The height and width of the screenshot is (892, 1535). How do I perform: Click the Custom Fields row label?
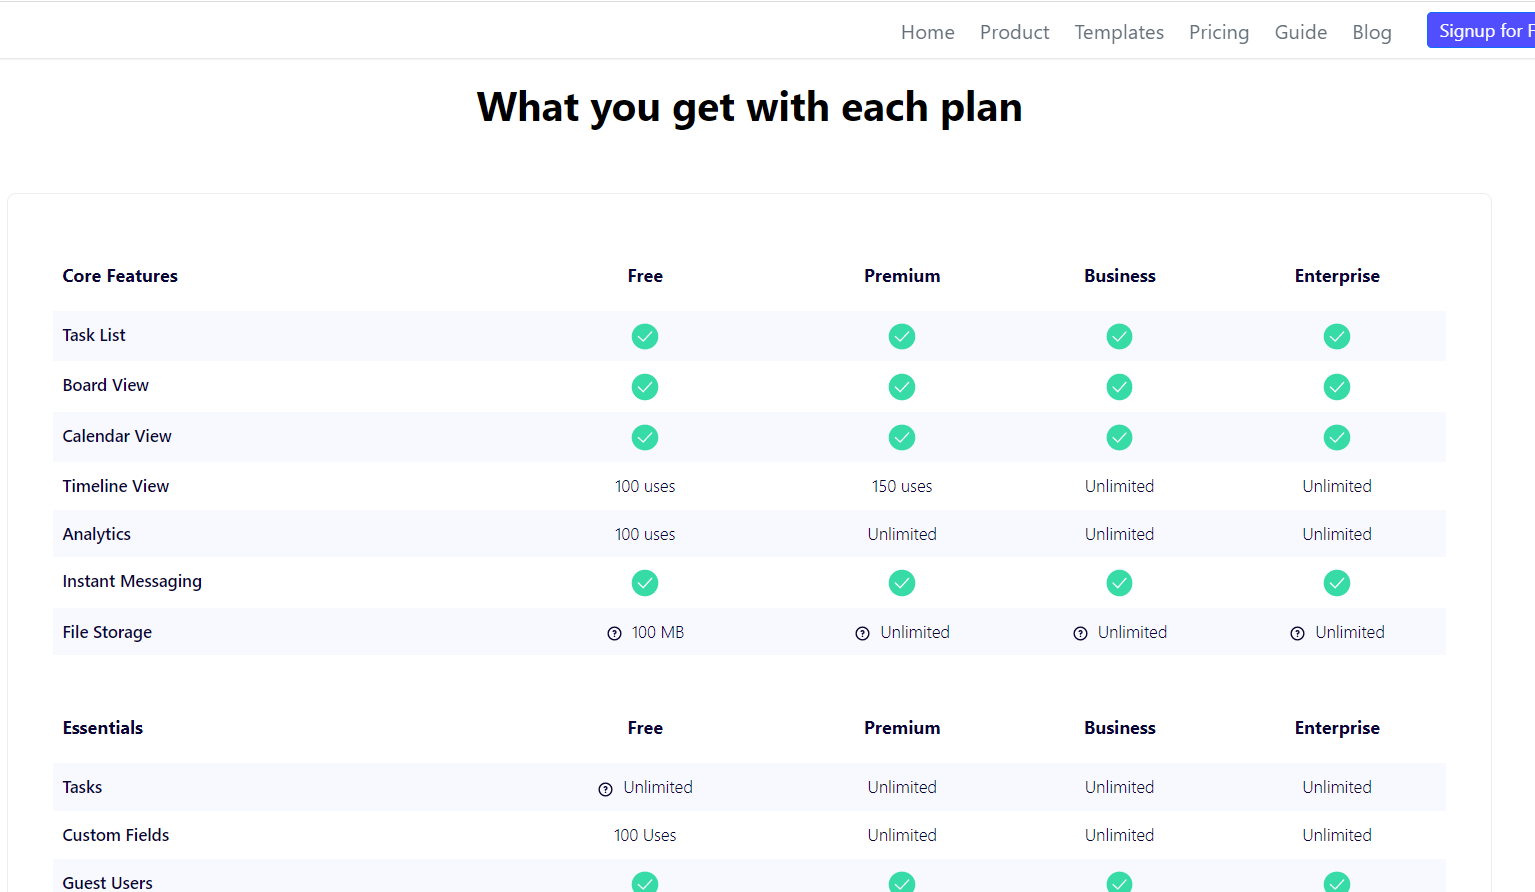pos(115,835)
